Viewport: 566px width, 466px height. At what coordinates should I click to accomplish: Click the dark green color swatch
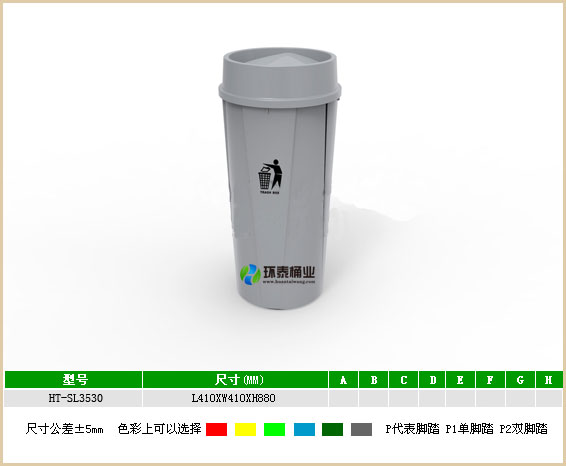point(332,430)
